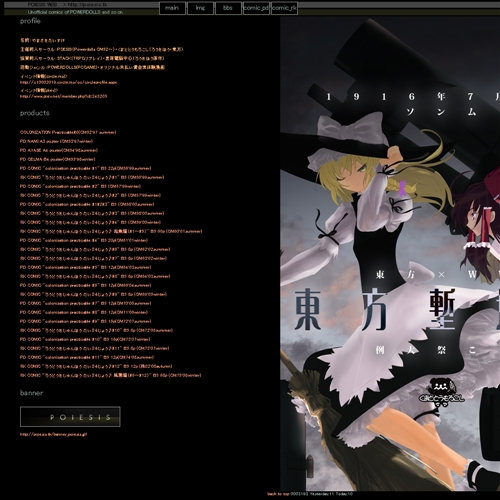The width and height of the screenshot is (500, 500).
Task: Select COLONIZATION Practicable#0 product entry
Action: click(68, 132)
